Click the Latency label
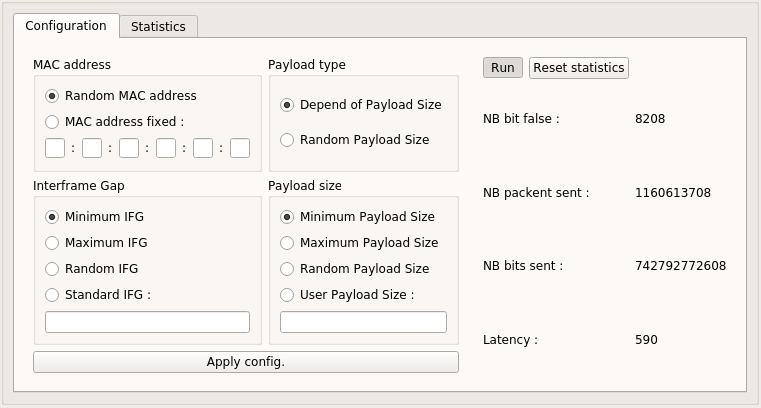Viewport: 761px width, 408px height. click(x=510, y=340)
